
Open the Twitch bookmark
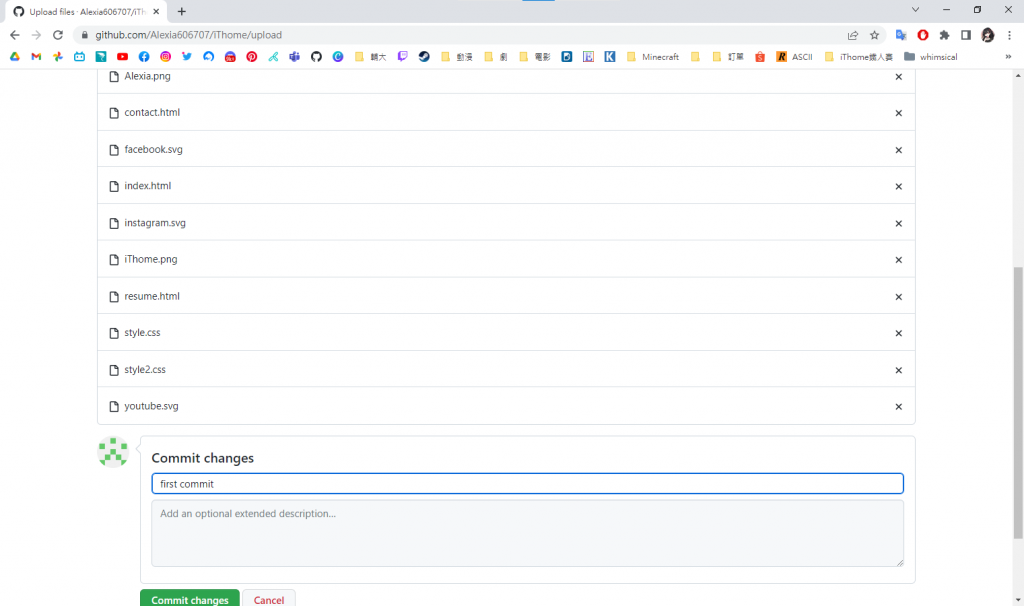402,57
